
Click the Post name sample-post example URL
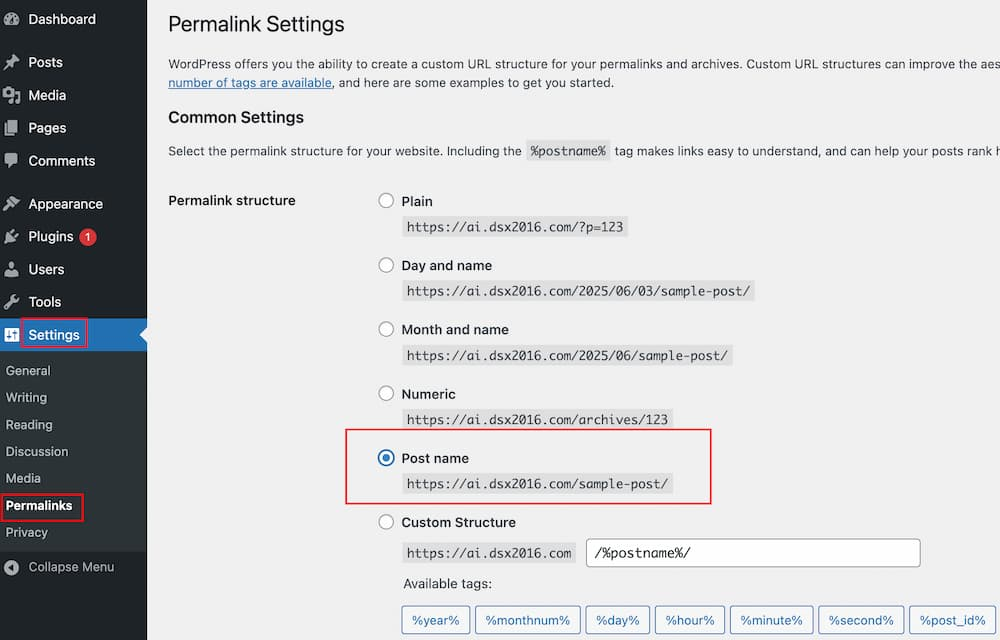(537, 484)
